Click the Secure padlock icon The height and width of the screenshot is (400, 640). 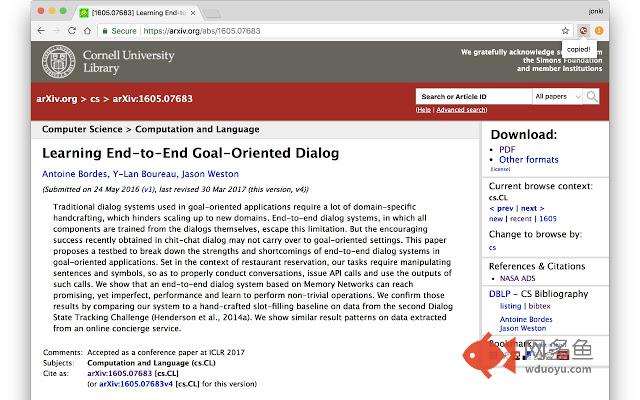(105, 31)
